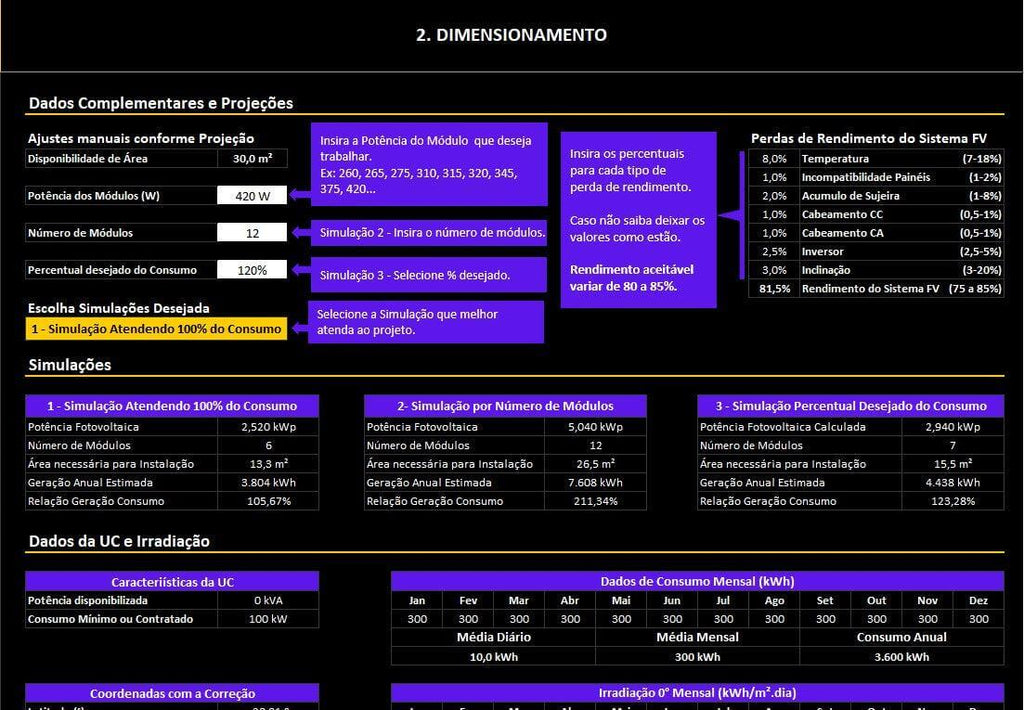The width and height of the screenshot is (1024, 710).
Task: Click the '2- Simulação por Número de Módulos' header
Action: click(x=505, y=406)
